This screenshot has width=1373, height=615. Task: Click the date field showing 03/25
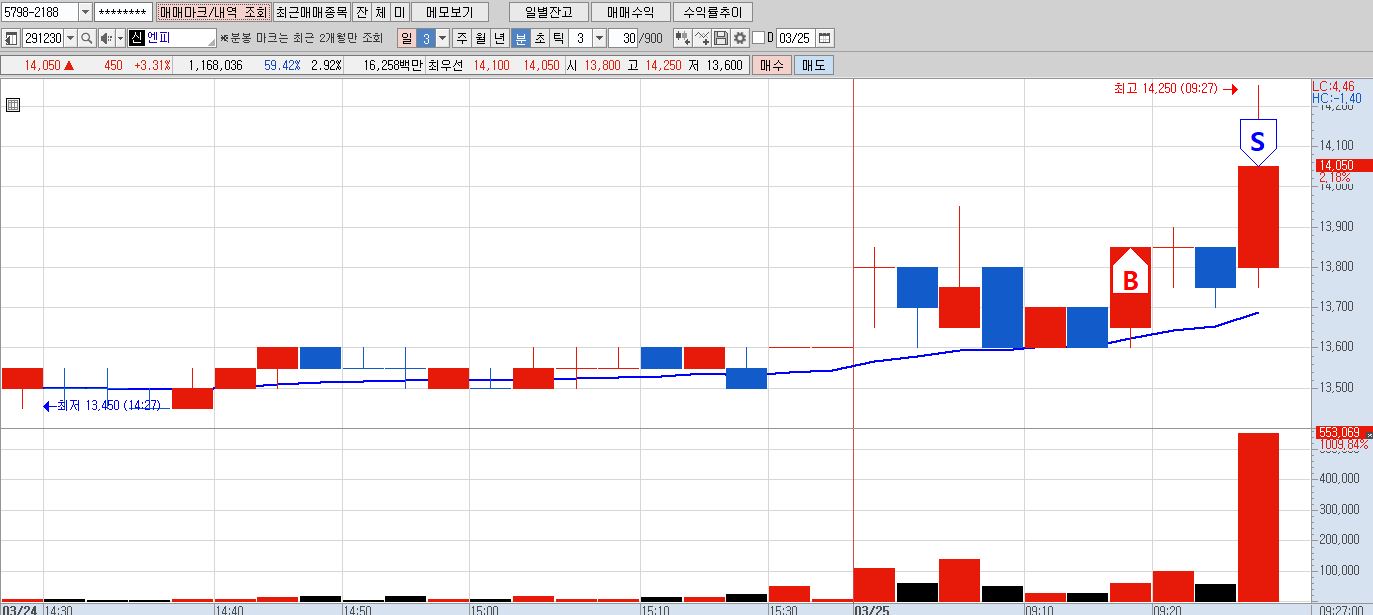click(795, 38)
